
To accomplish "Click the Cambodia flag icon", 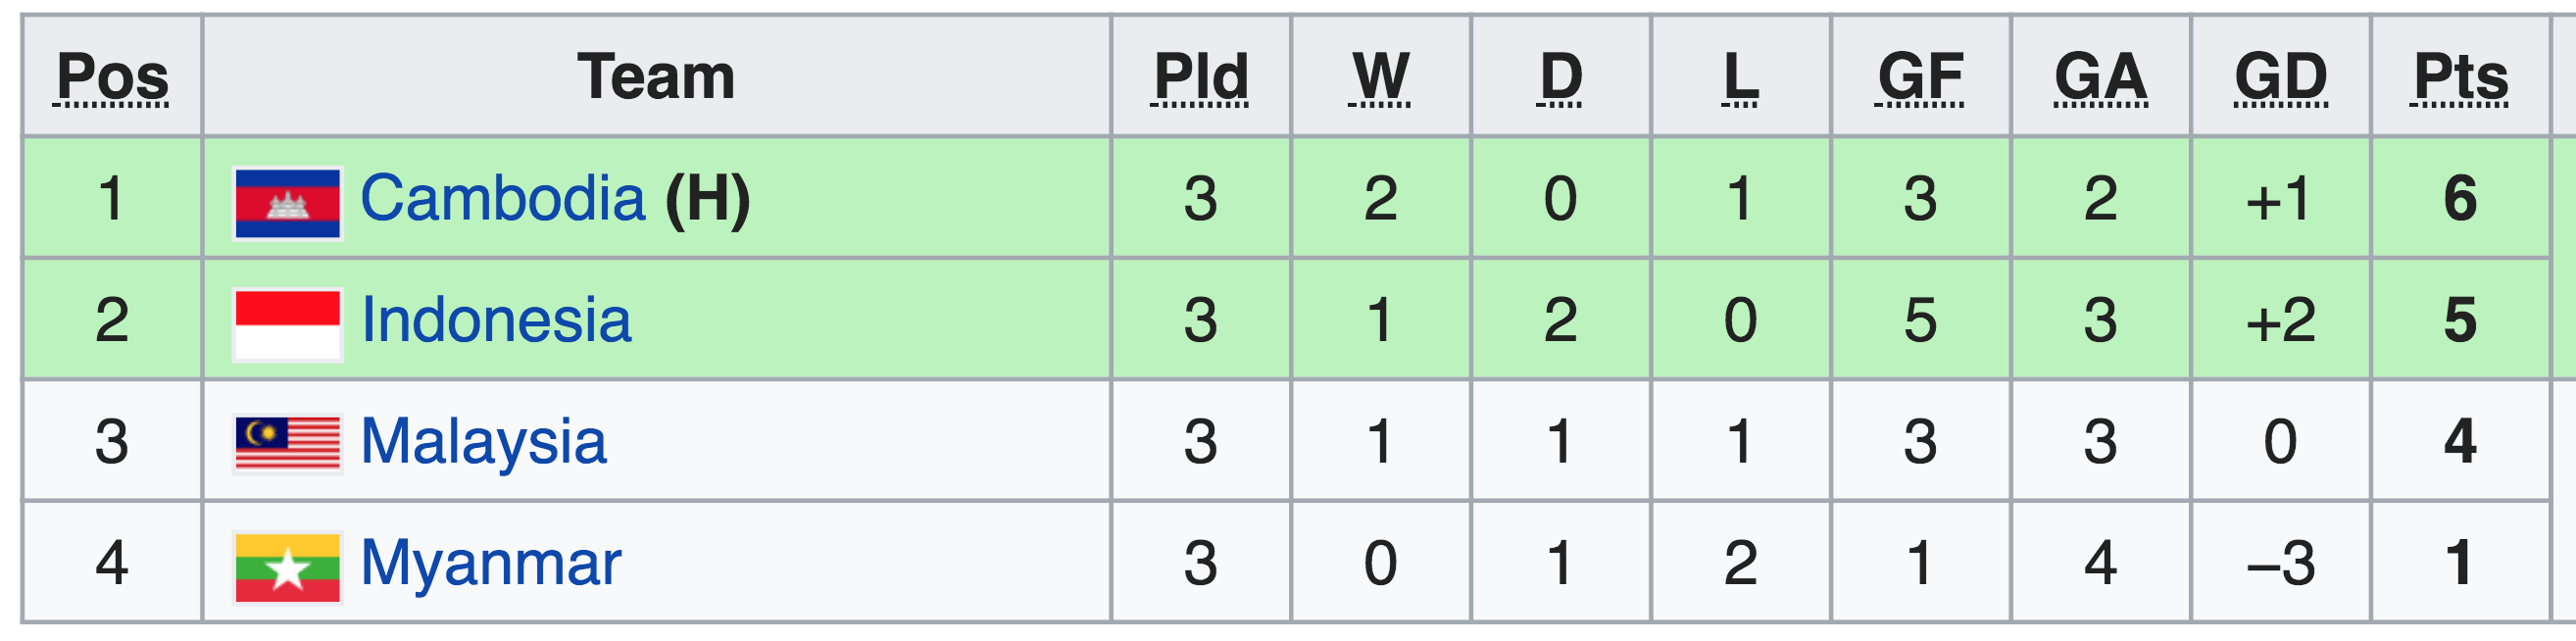I will pos(288,203).
